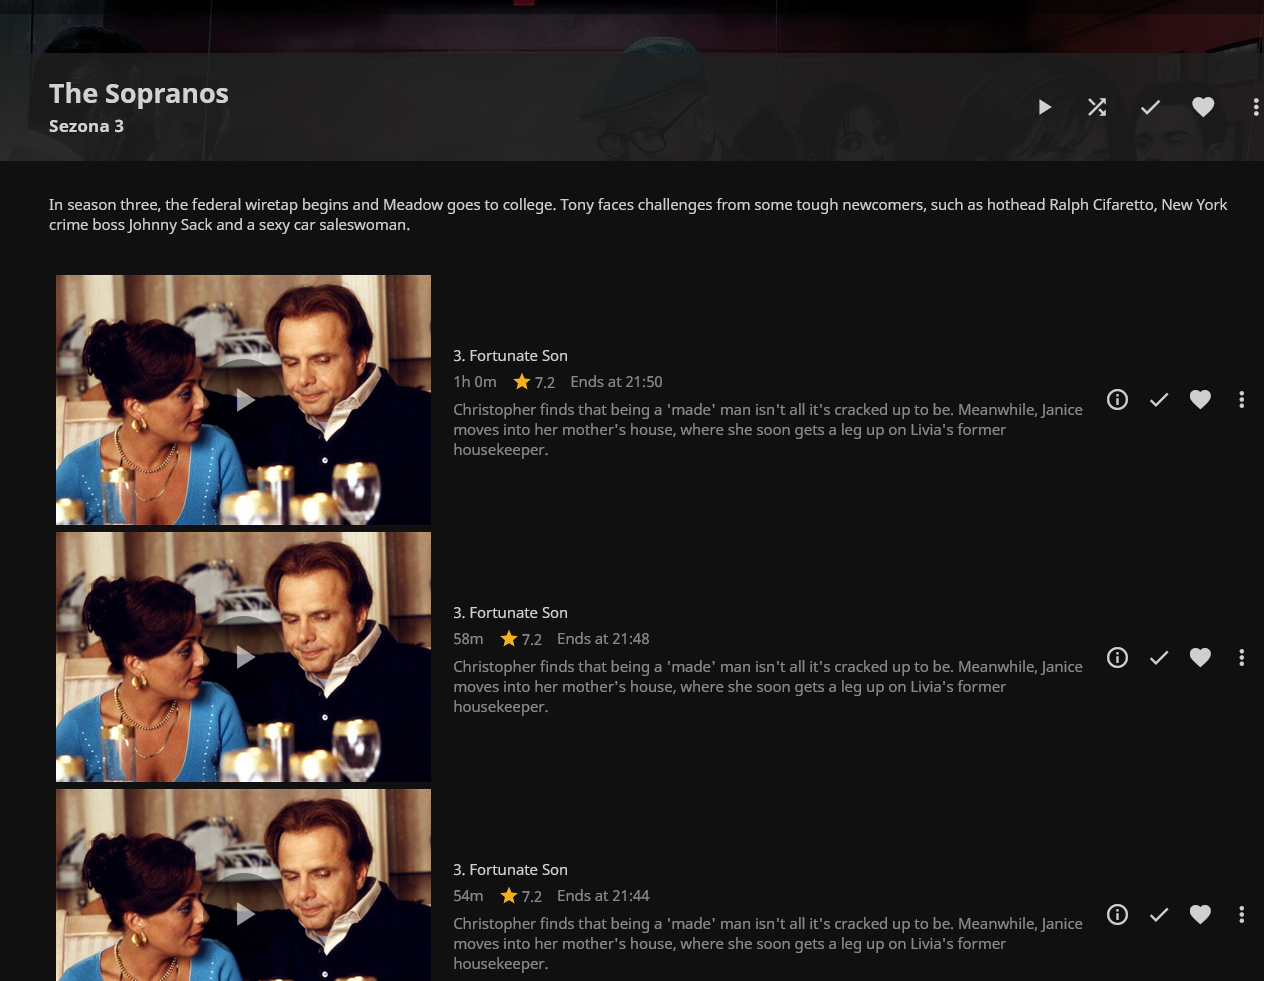The image size is (1264, 981).
Task: Play episode via the first thumbnail overlay
Action: tap(243, 399)
